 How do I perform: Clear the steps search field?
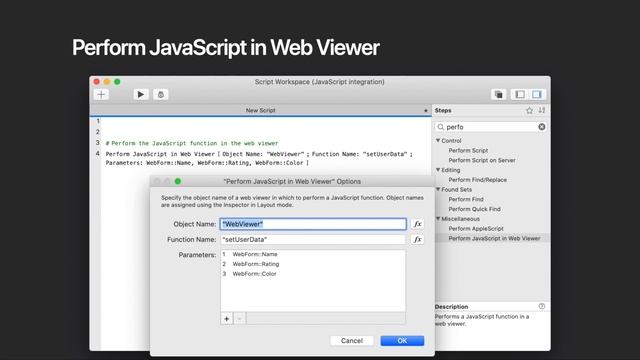pos(542,127)
